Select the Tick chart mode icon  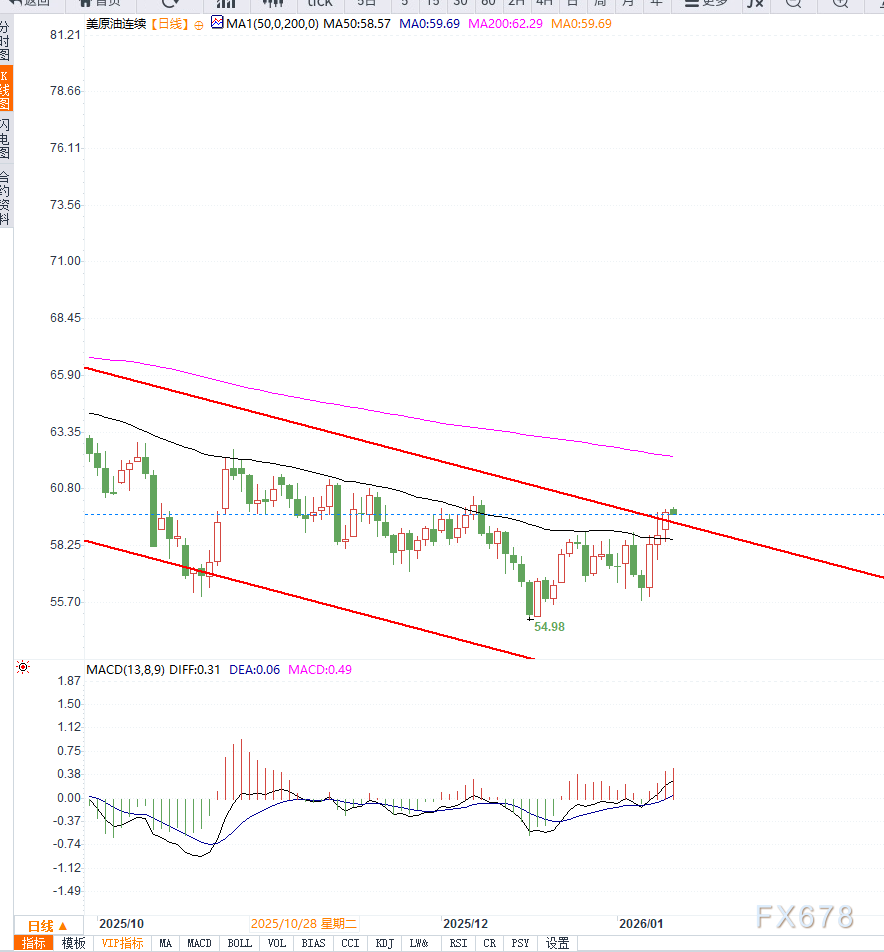[319, 5]
